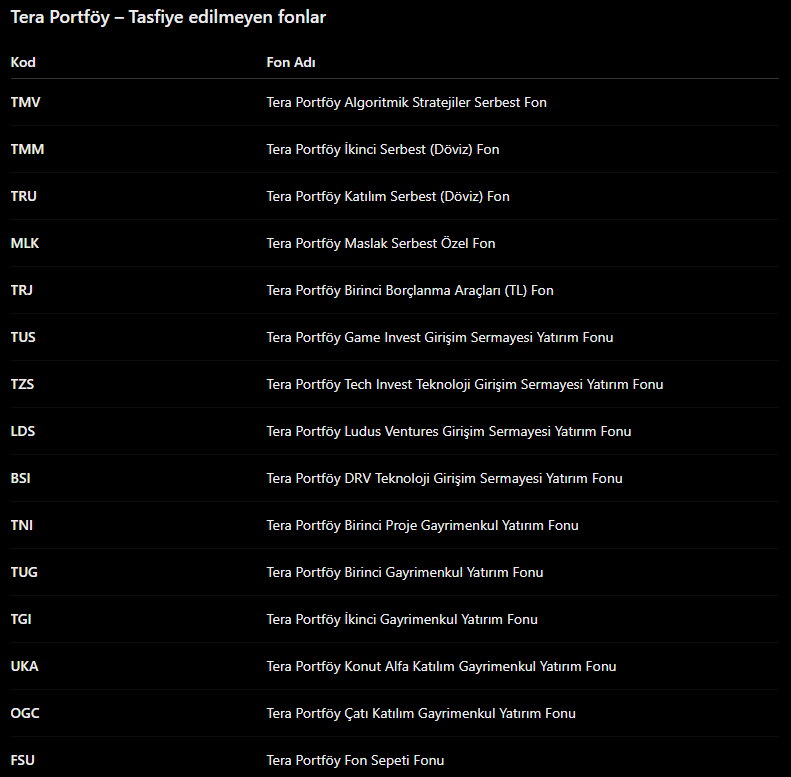Select the 'Konut Alfa Katılım Gayrimenkul' fund name
The width and height of the screenshot is (791, 777).
pyautogui.click(x=441, y=666)
